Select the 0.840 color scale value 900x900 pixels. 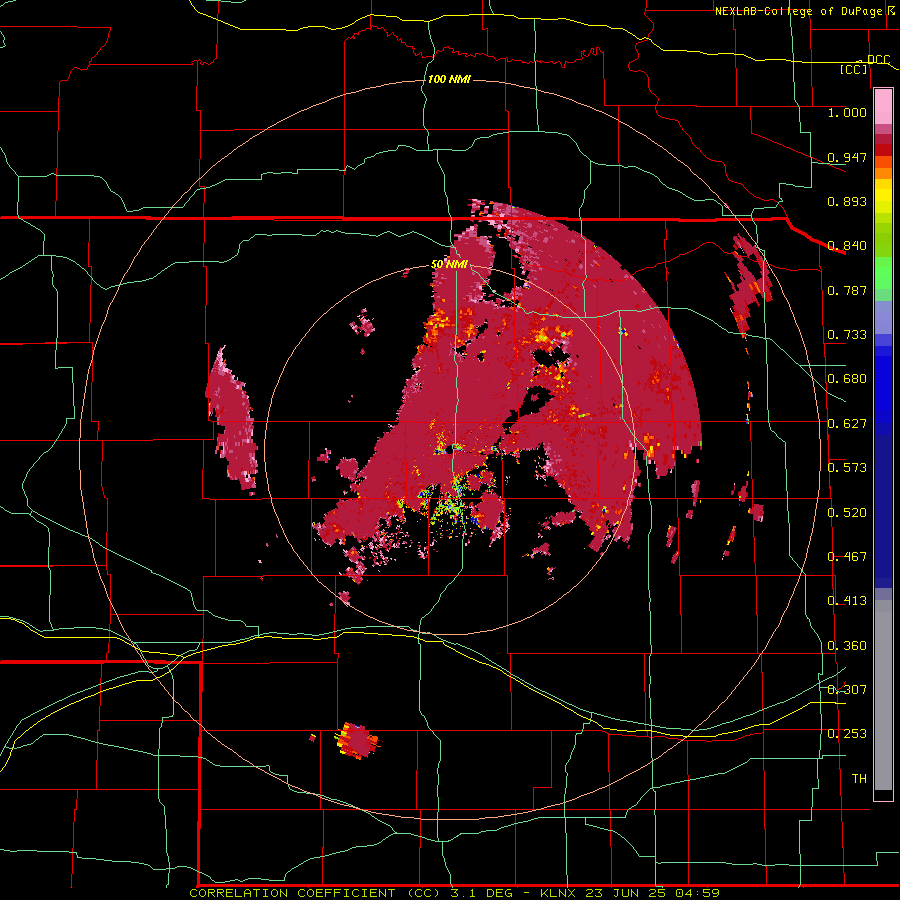(847, 246)
